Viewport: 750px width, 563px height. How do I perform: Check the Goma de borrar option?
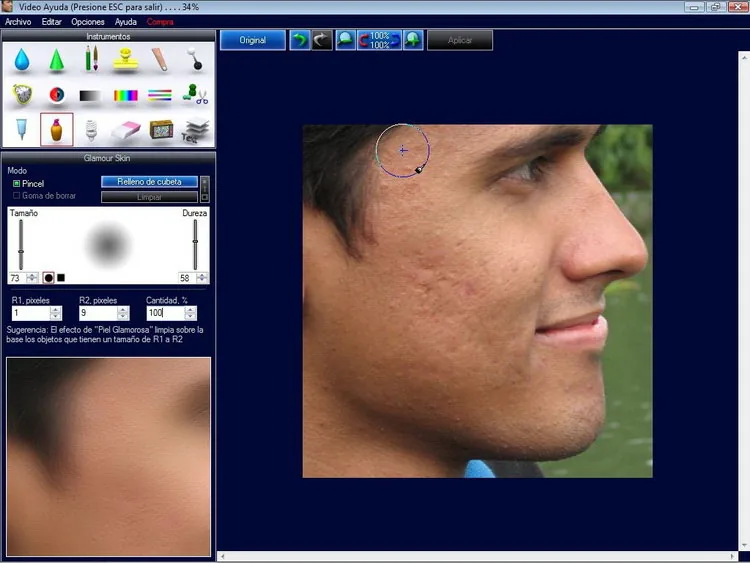point(16,195)
